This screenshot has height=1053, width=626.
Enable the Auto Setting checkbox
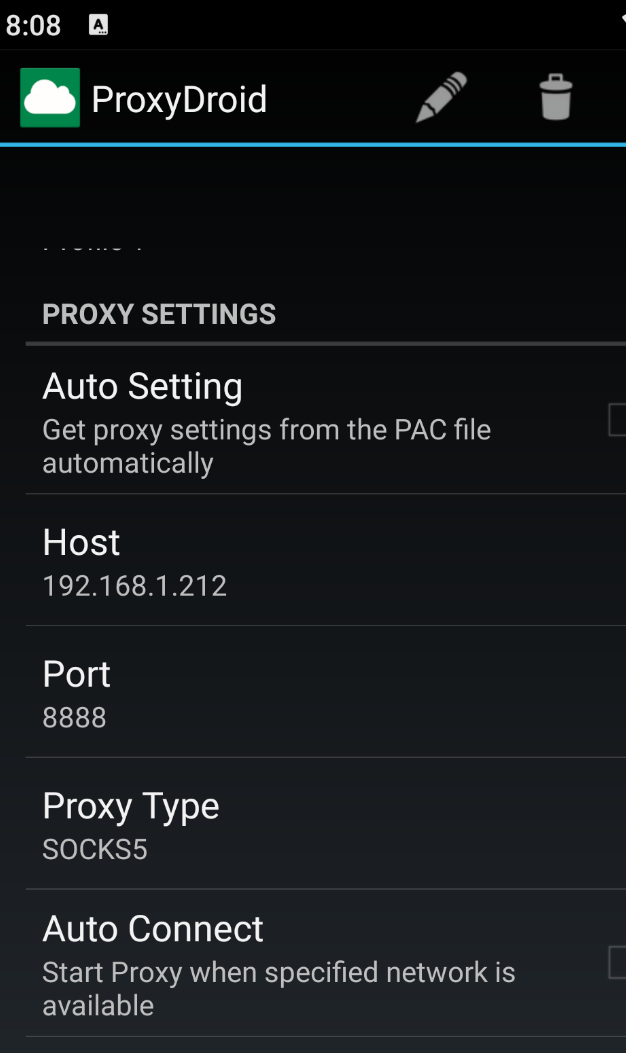coord(617,420)
